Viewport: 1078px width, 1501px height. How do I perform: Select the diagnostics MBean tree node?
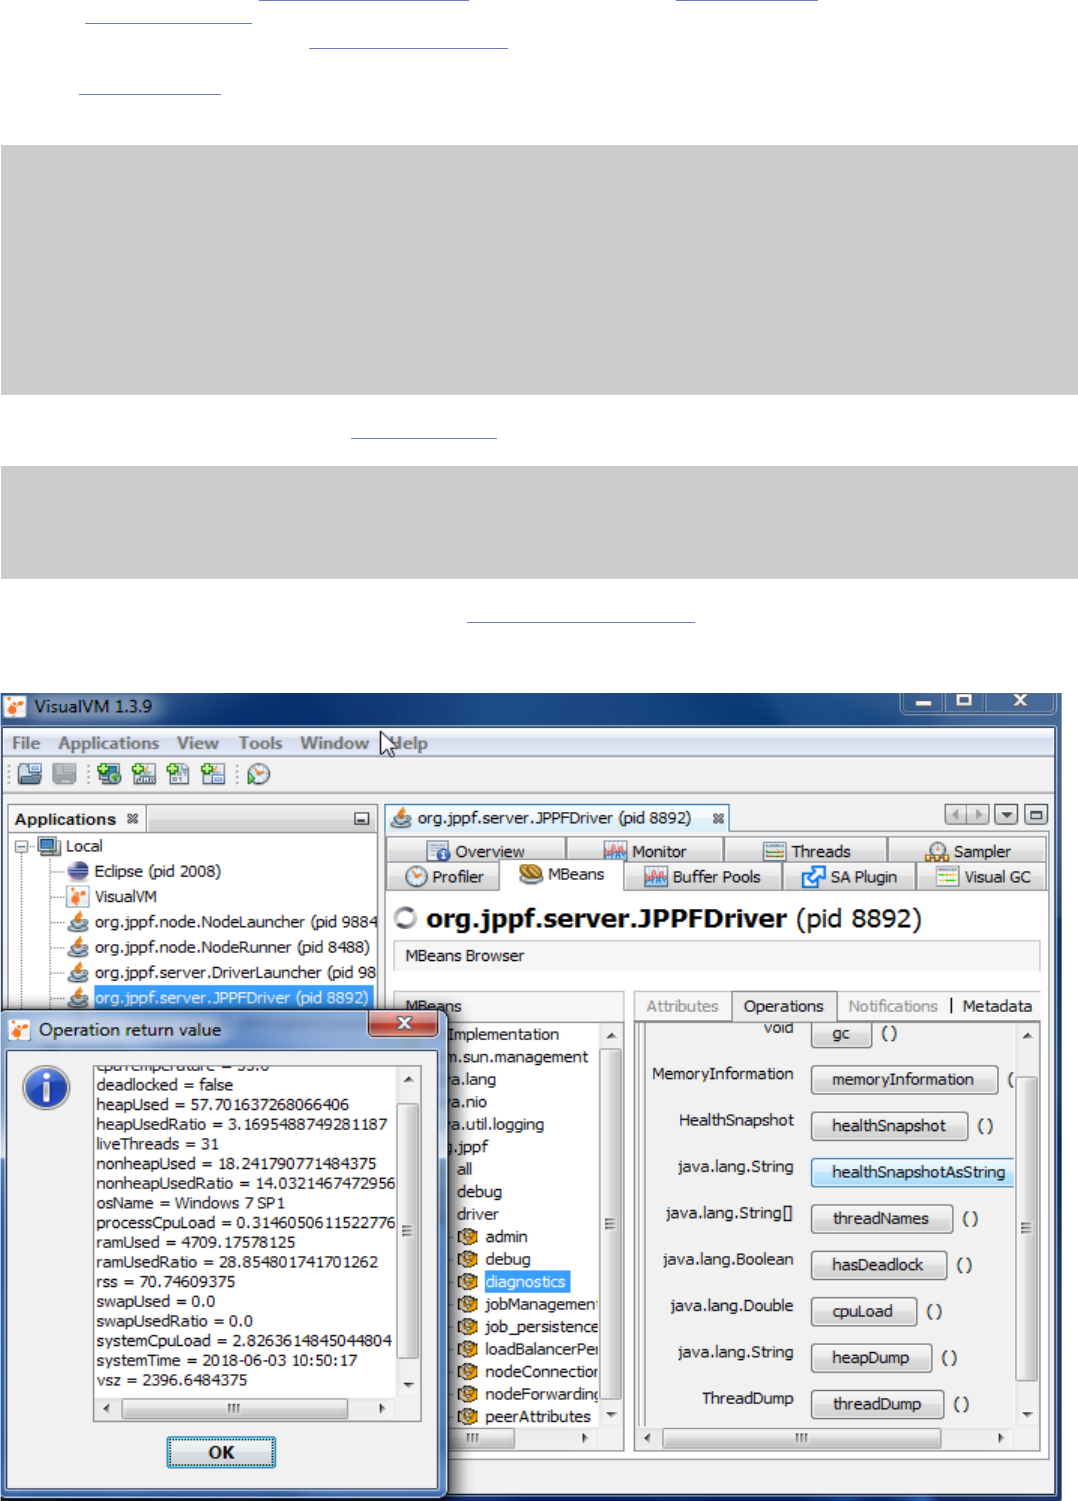click(526, 1281)
